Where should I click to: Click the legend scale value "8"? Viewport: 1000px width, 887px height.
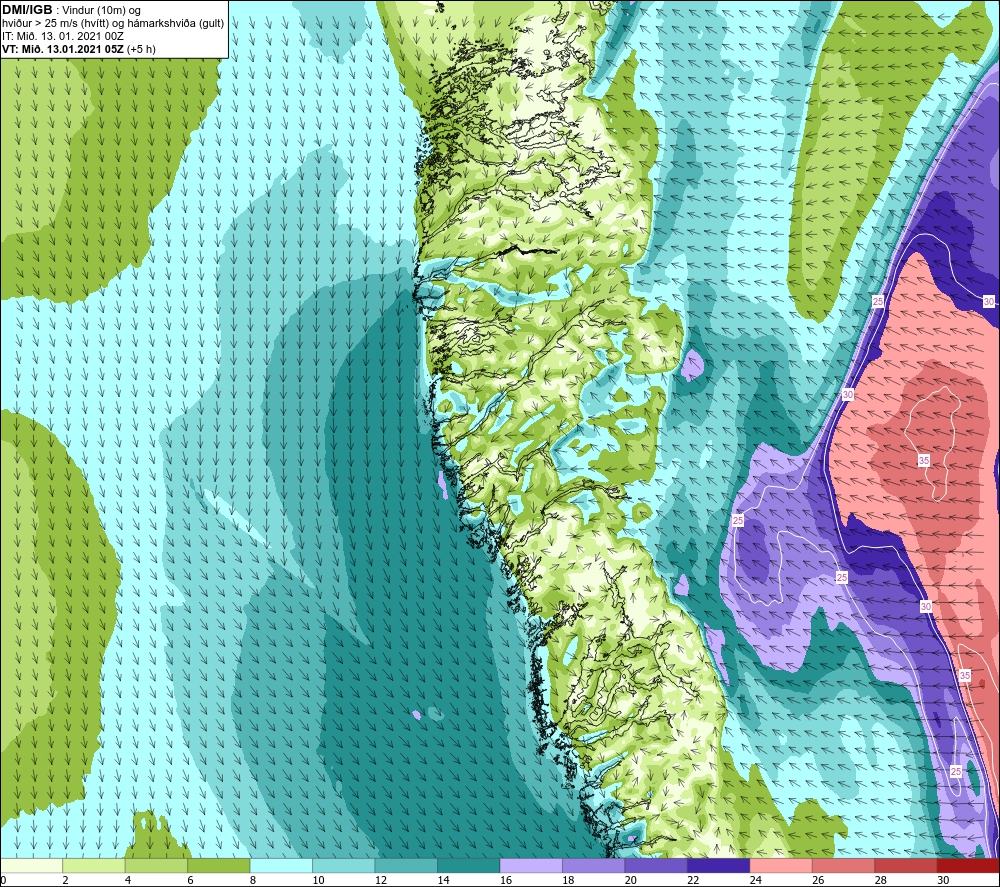(253, 880)
